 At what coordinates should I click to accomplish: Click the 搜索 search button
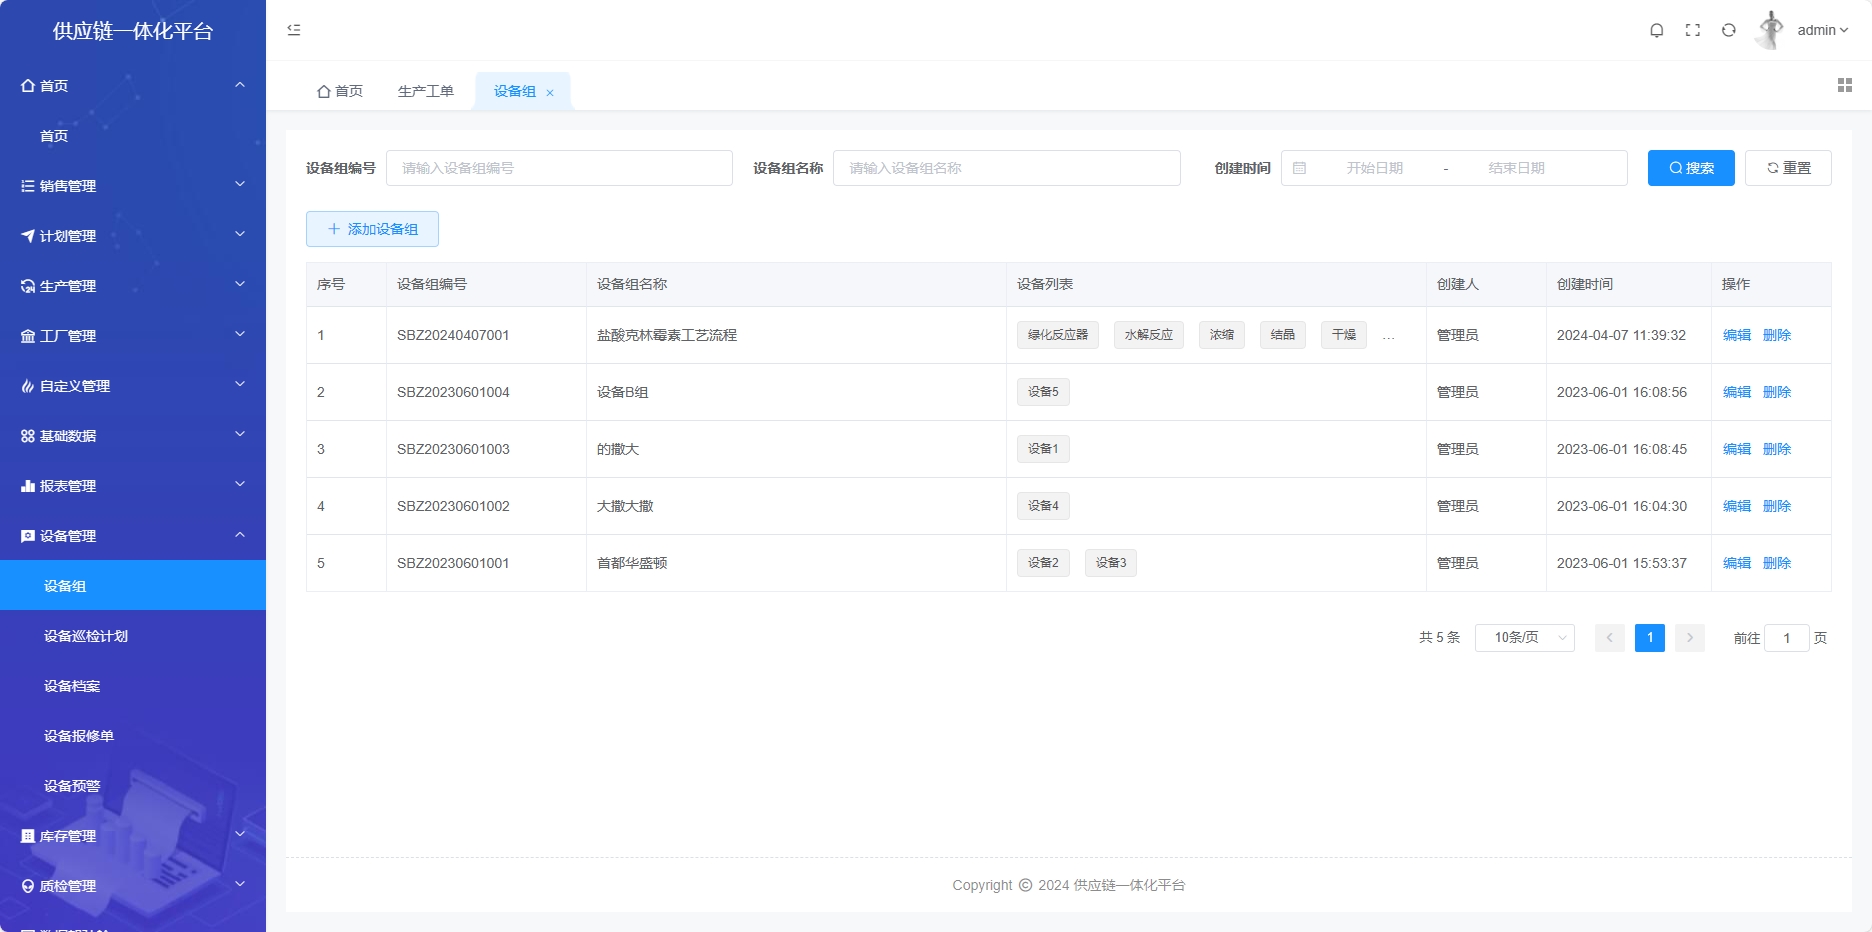pyautogui.click(x=1691, y=168)
